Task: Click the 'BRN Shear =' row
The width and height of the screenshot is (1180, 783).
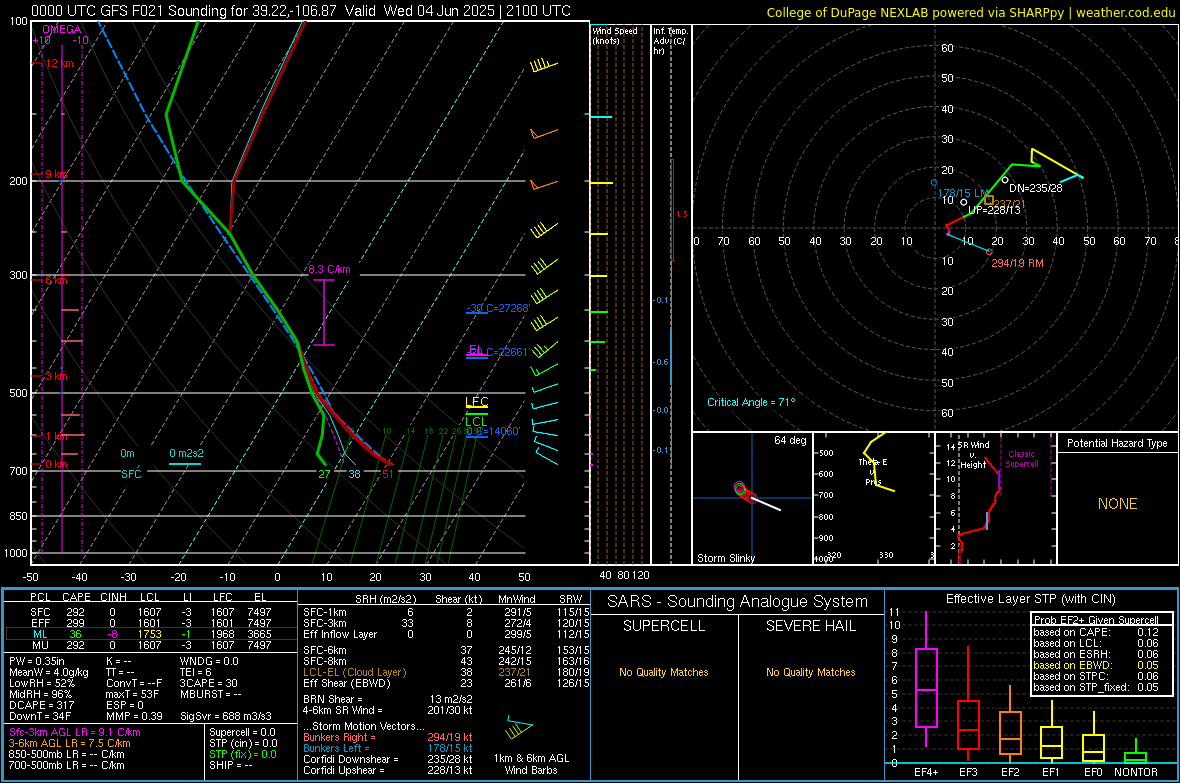Action: point(388,699)
